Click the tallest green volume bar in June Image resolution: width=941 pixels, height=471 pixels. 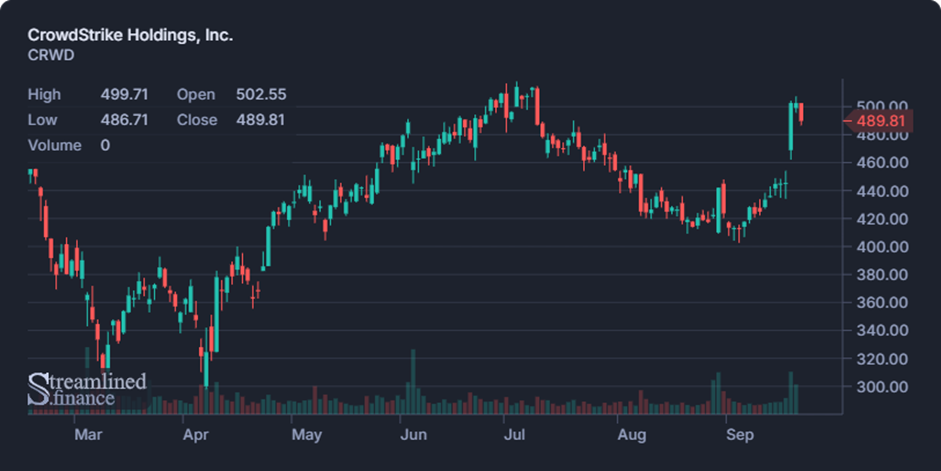click(413, 381)
